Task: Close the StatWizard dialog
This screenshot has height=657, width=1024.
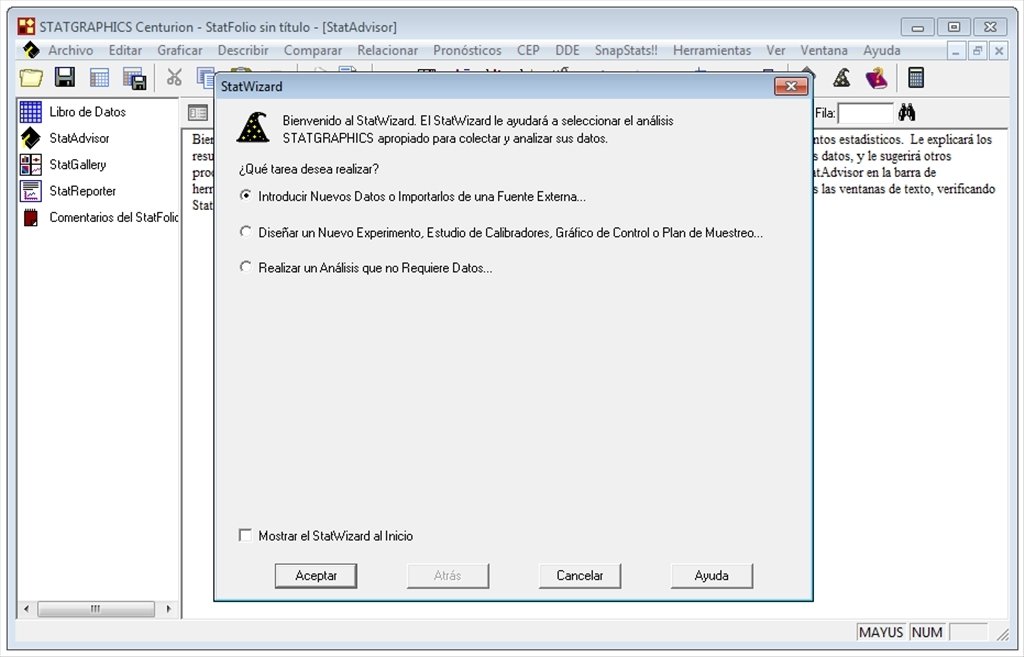Action: tap(791, 86)
